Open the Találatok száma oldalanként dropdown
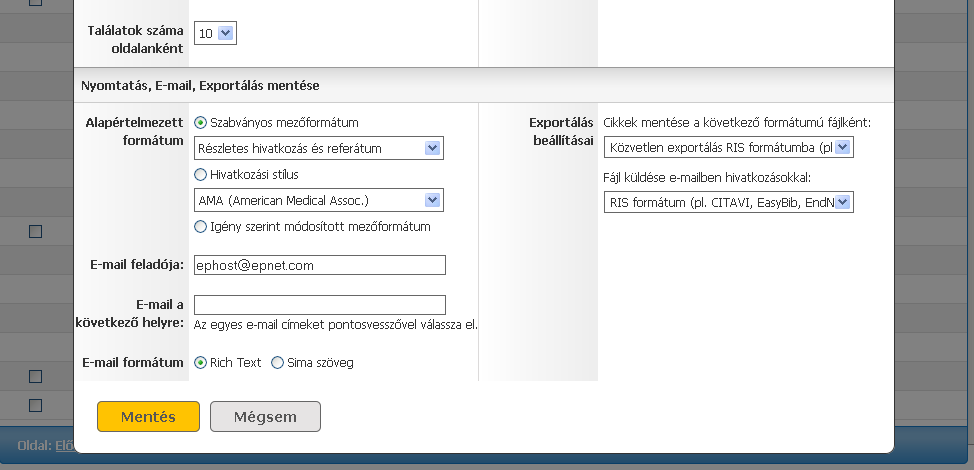974x470 pixels. coord(215,34)
